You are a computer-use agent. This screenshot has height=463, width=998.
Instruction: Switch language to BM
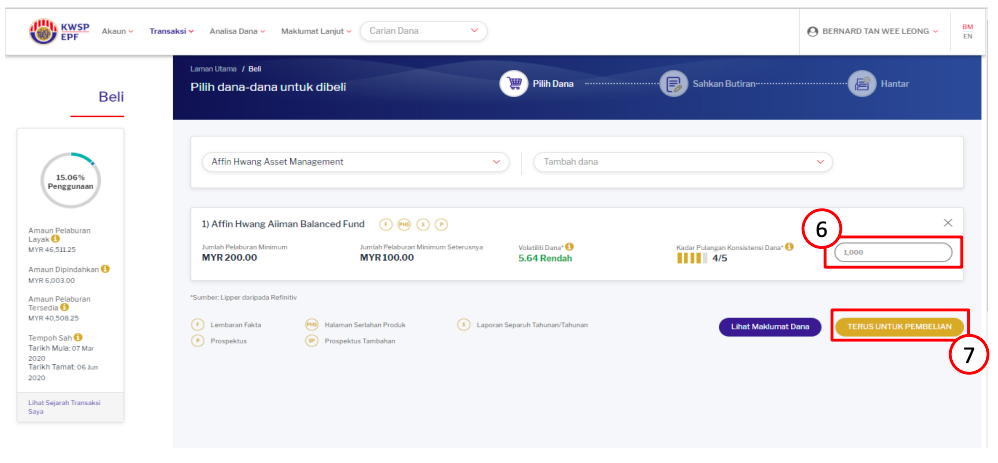click(967, 27)
